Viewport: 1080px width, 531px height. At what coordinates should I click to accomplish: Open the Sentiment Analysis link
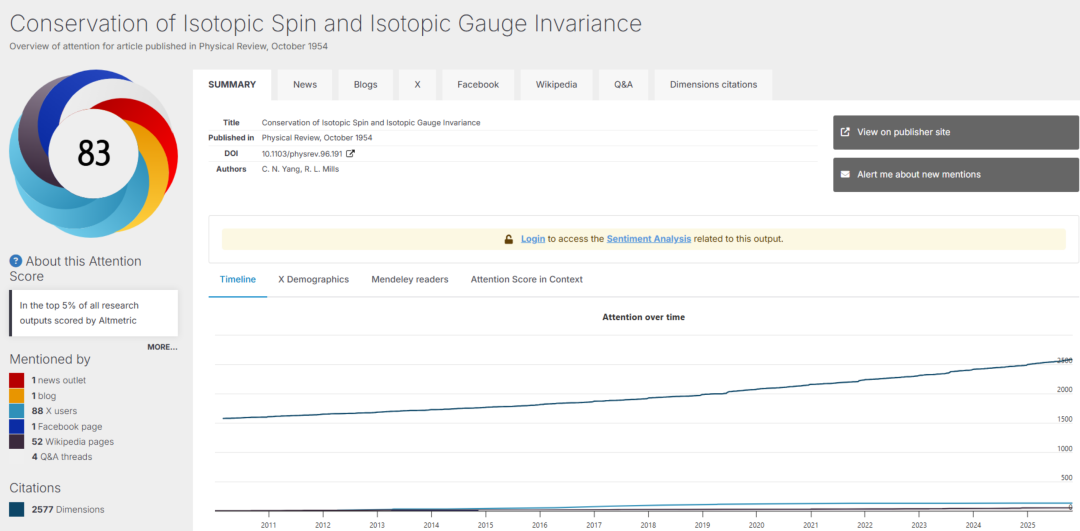point(649,239)
